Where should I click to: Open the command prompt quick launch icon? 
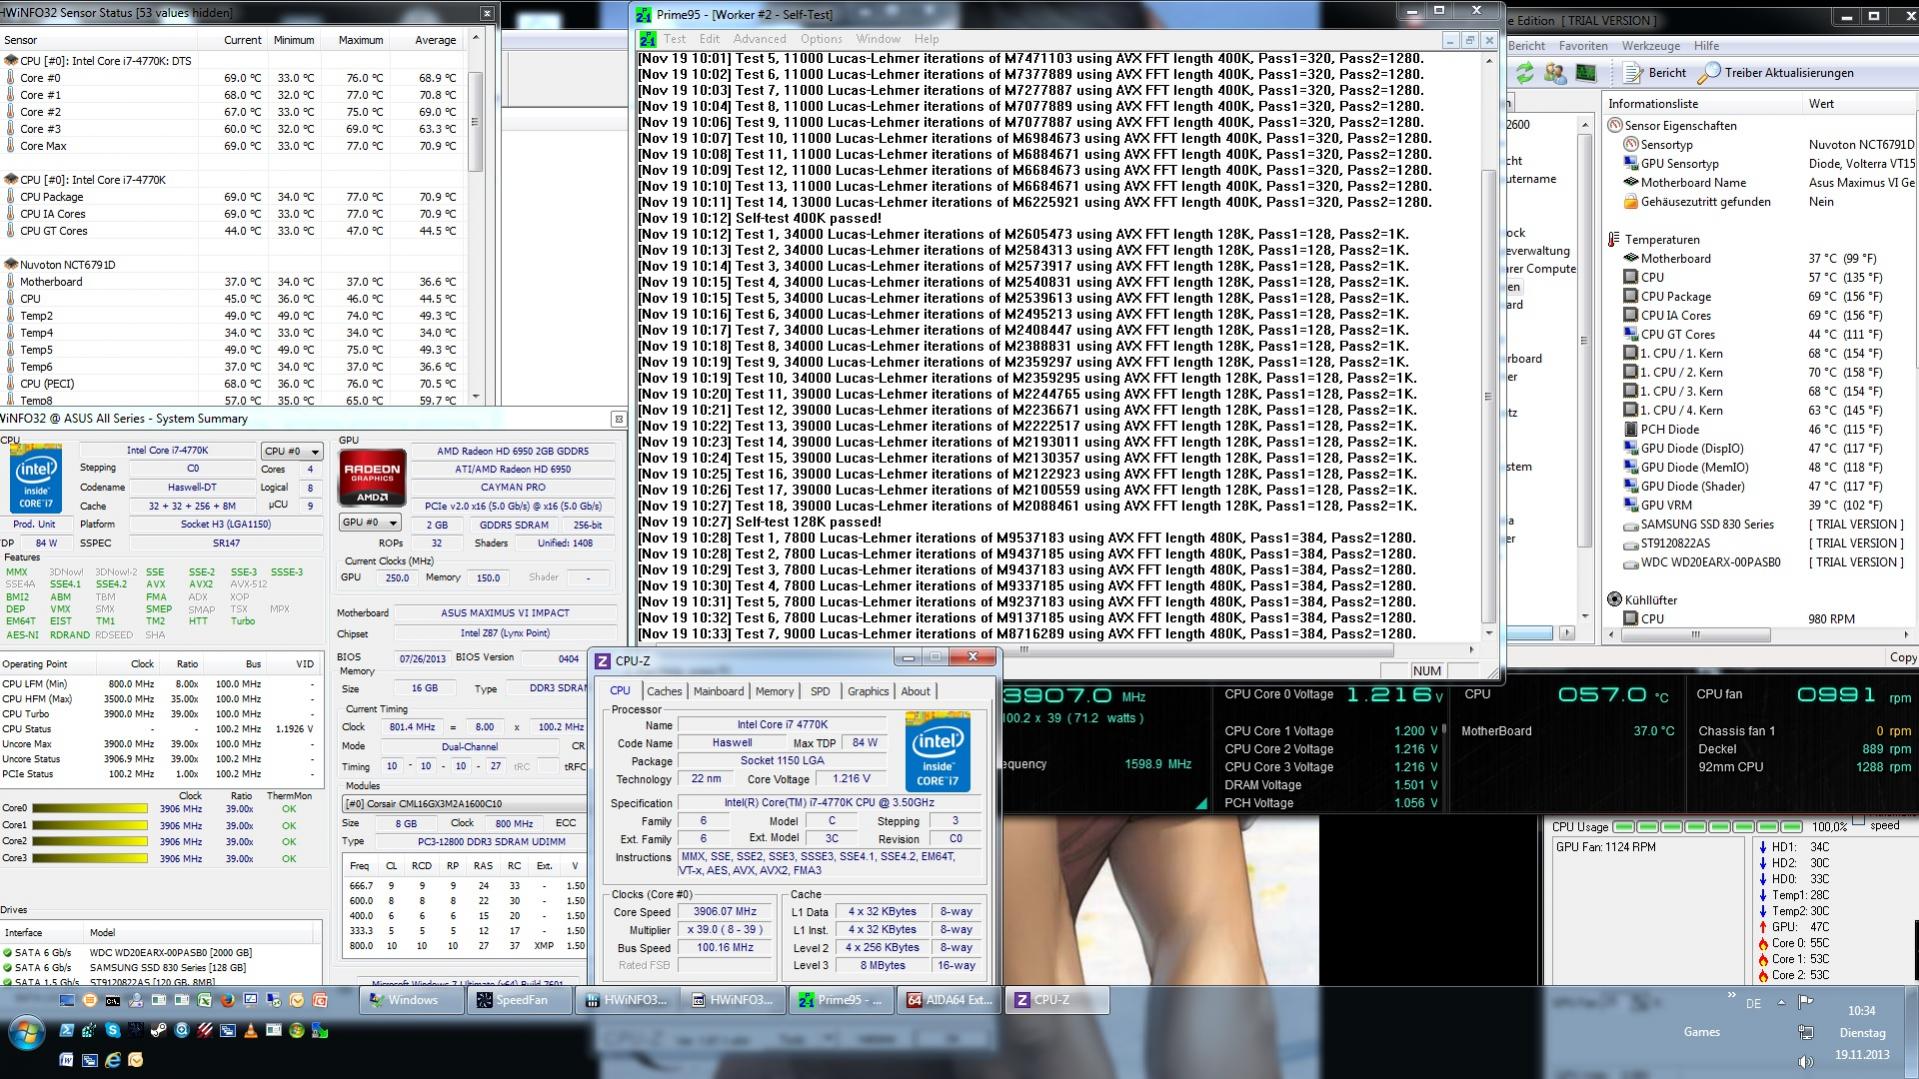coord(113,1000)
